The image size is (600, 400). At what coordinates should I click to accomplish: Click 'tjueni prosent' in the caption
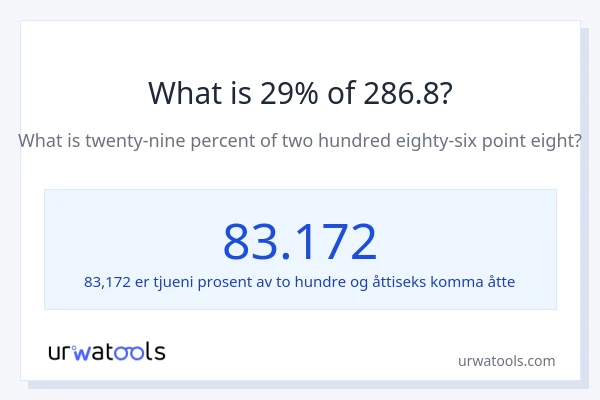pyautogui.click(x=203, y=282)
